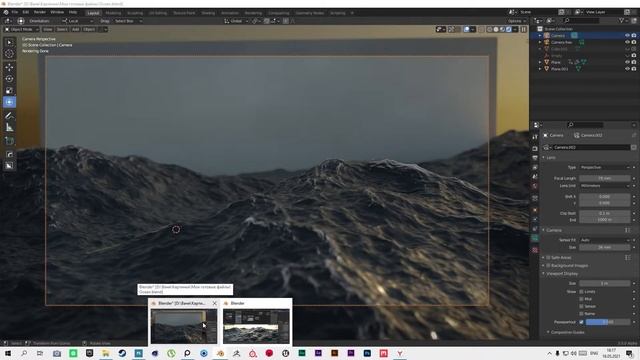Enable Show Sensor checkbox
This screenshot has height=360, width=640.
(581, 307)
